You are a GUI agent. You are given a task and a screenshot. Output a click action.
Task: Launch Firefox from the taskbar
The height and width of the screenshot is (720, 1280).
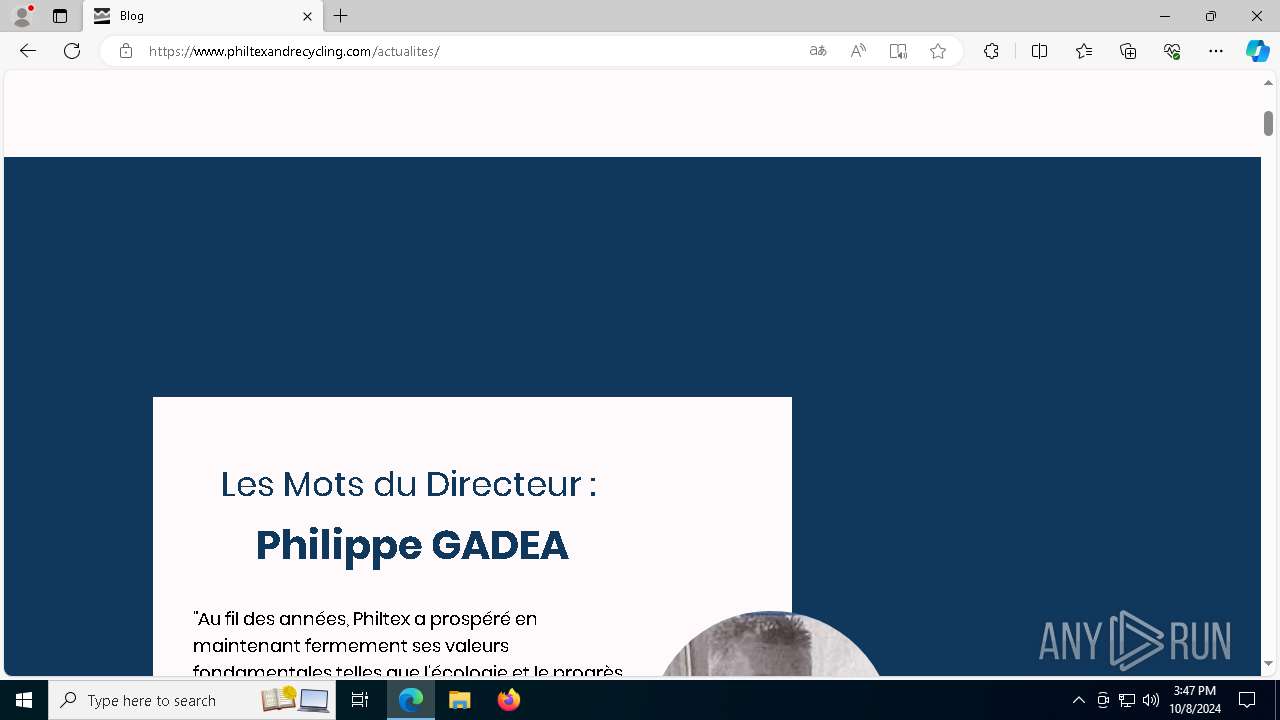(x=509, y=700)
